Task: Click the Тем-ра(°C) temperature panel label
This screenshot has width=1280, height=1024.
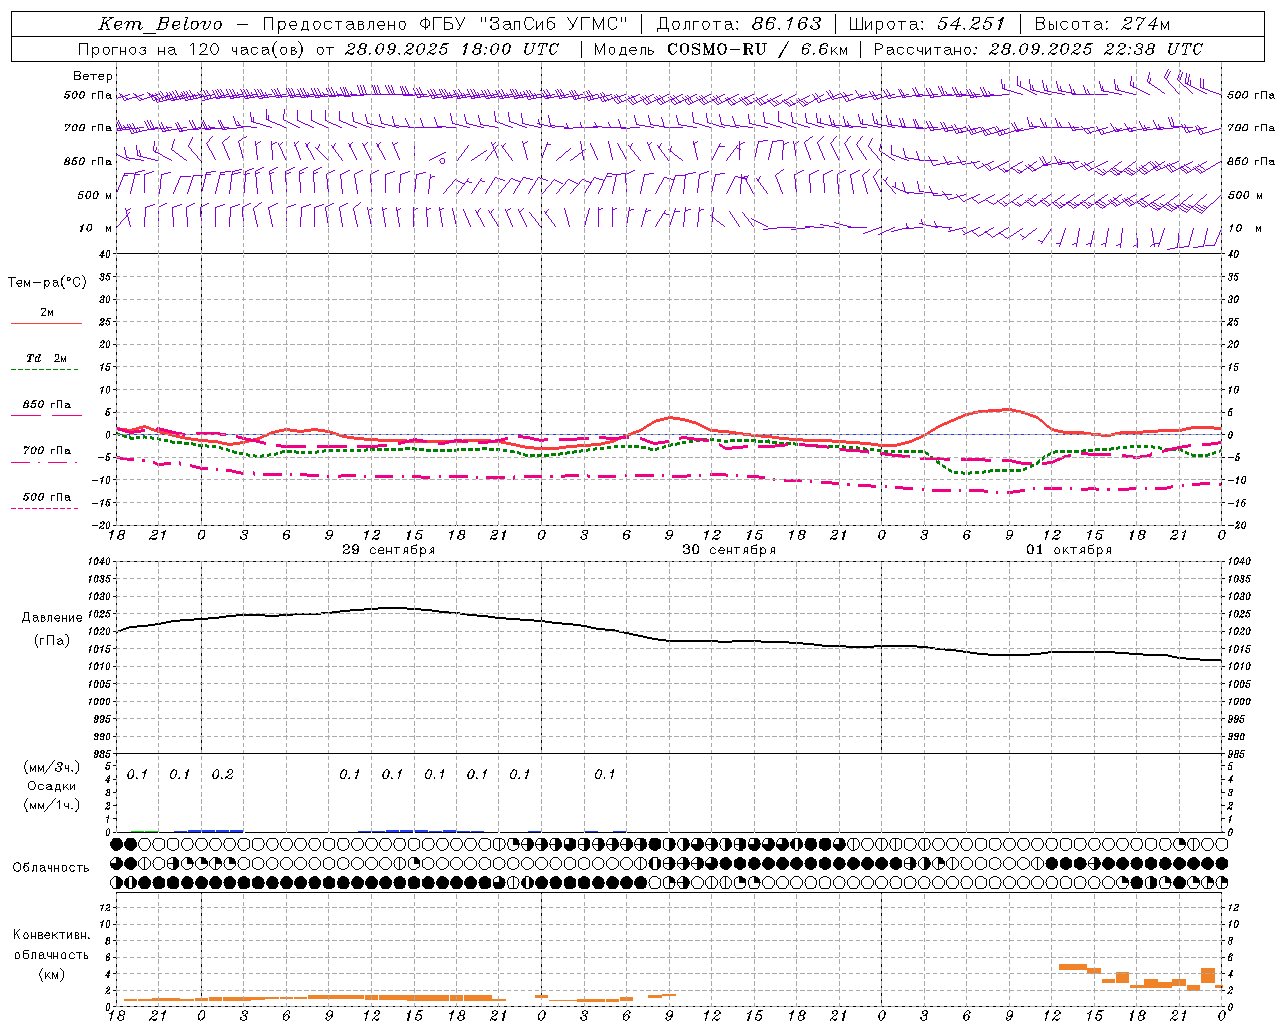Action: (x=47, y=283)
